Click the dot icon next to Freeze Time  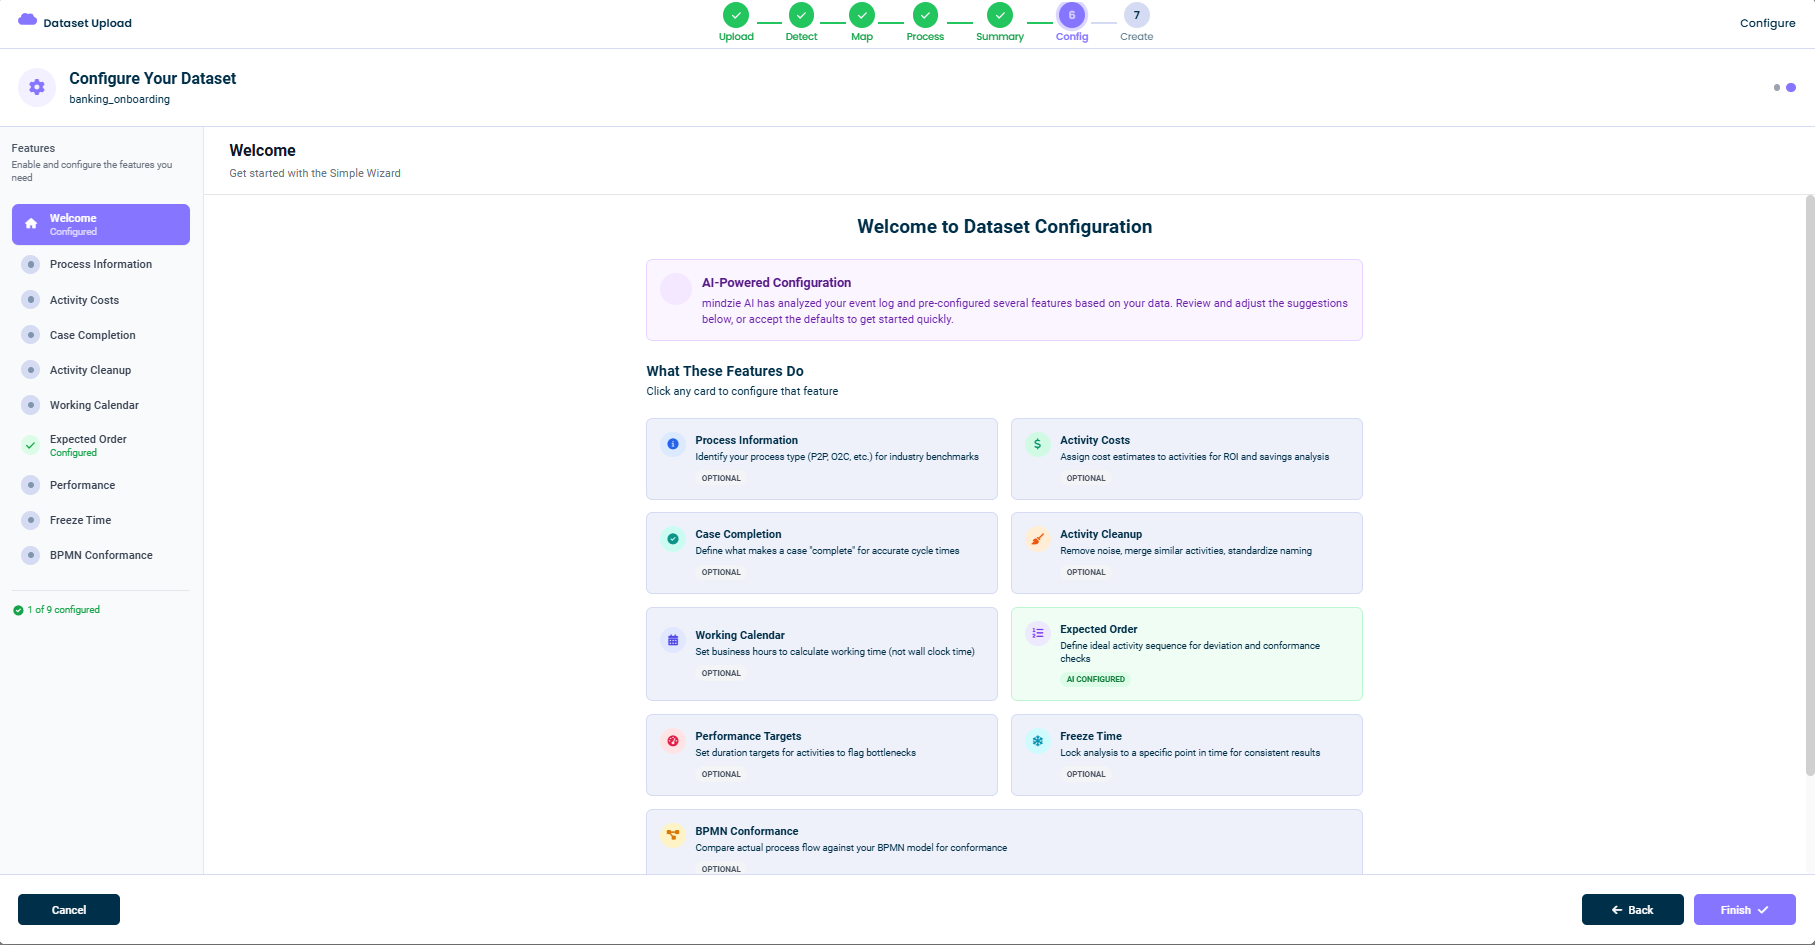(31, 520)
